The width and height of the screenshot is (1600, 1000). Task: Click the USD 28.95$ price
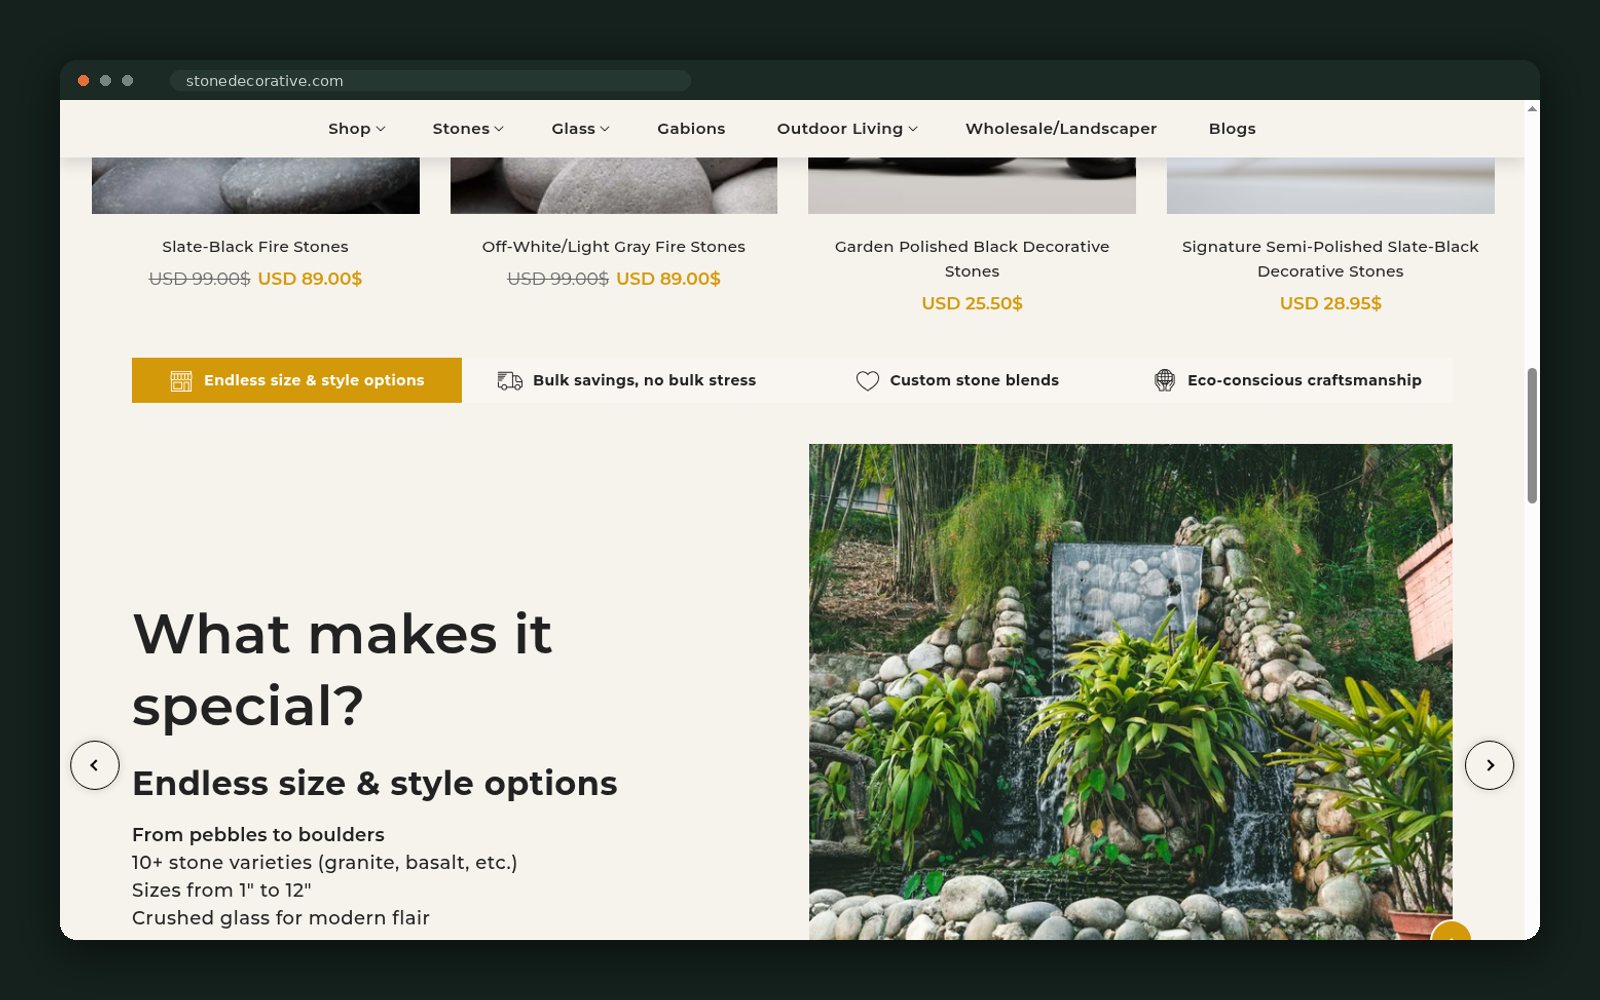(x=1330, y=303)
